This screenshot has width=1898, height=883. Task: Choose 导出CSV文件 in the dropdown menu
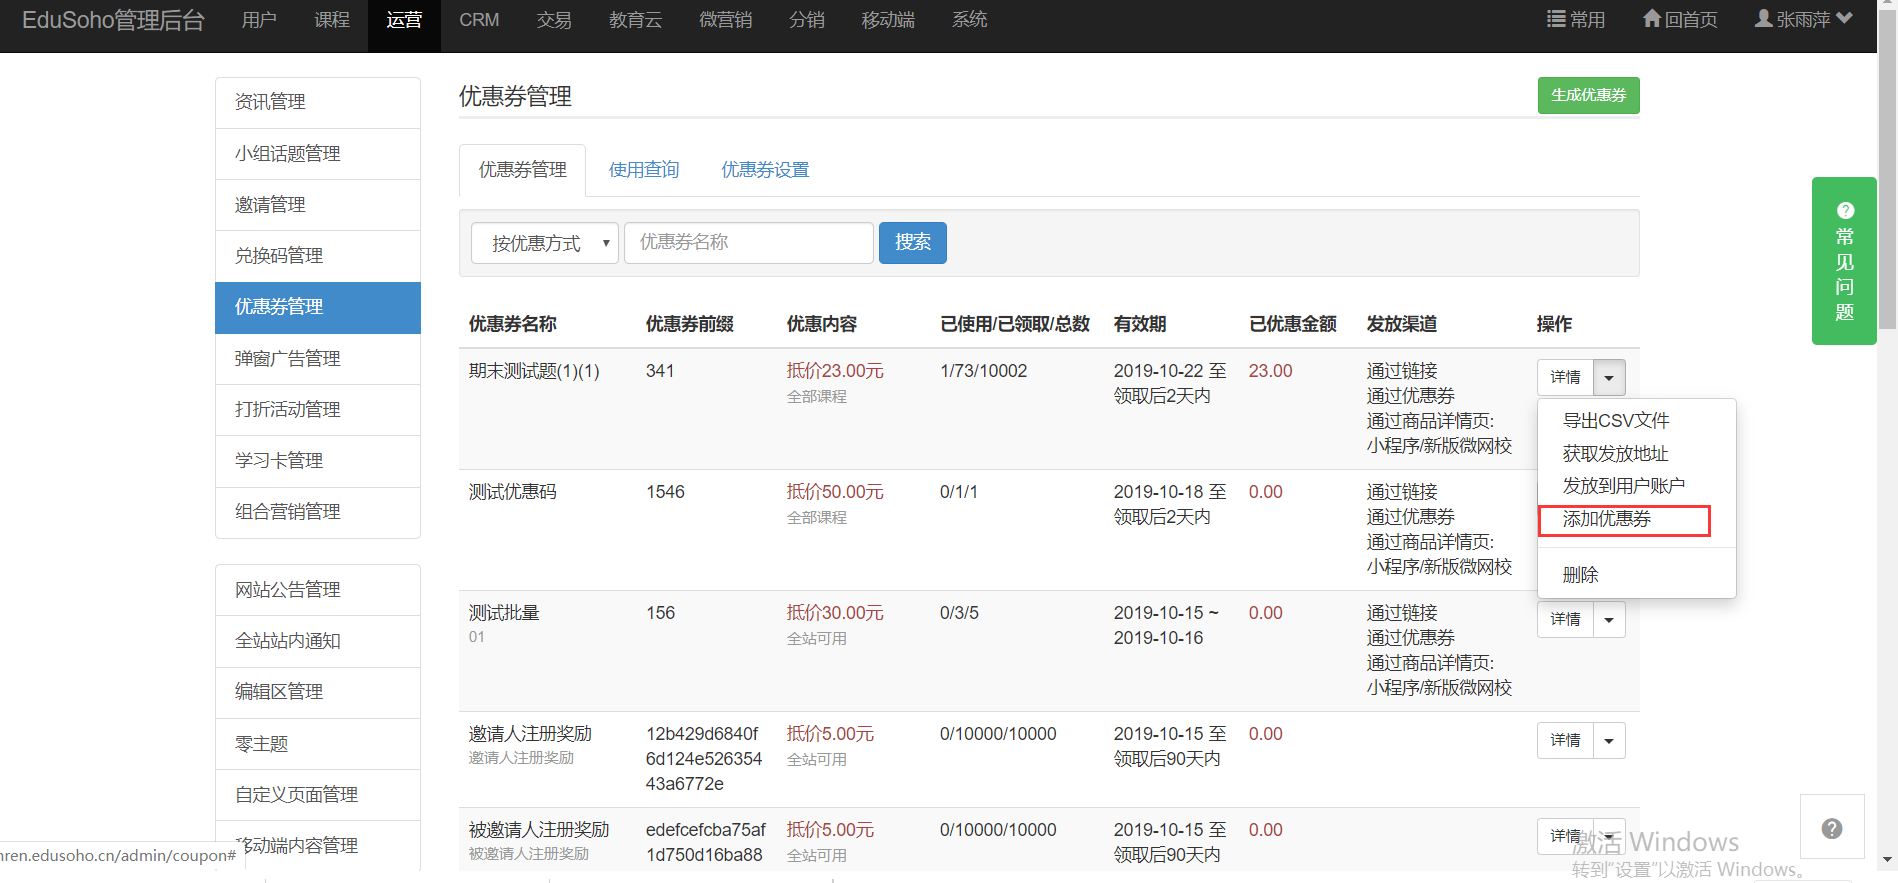(1616, 421)
